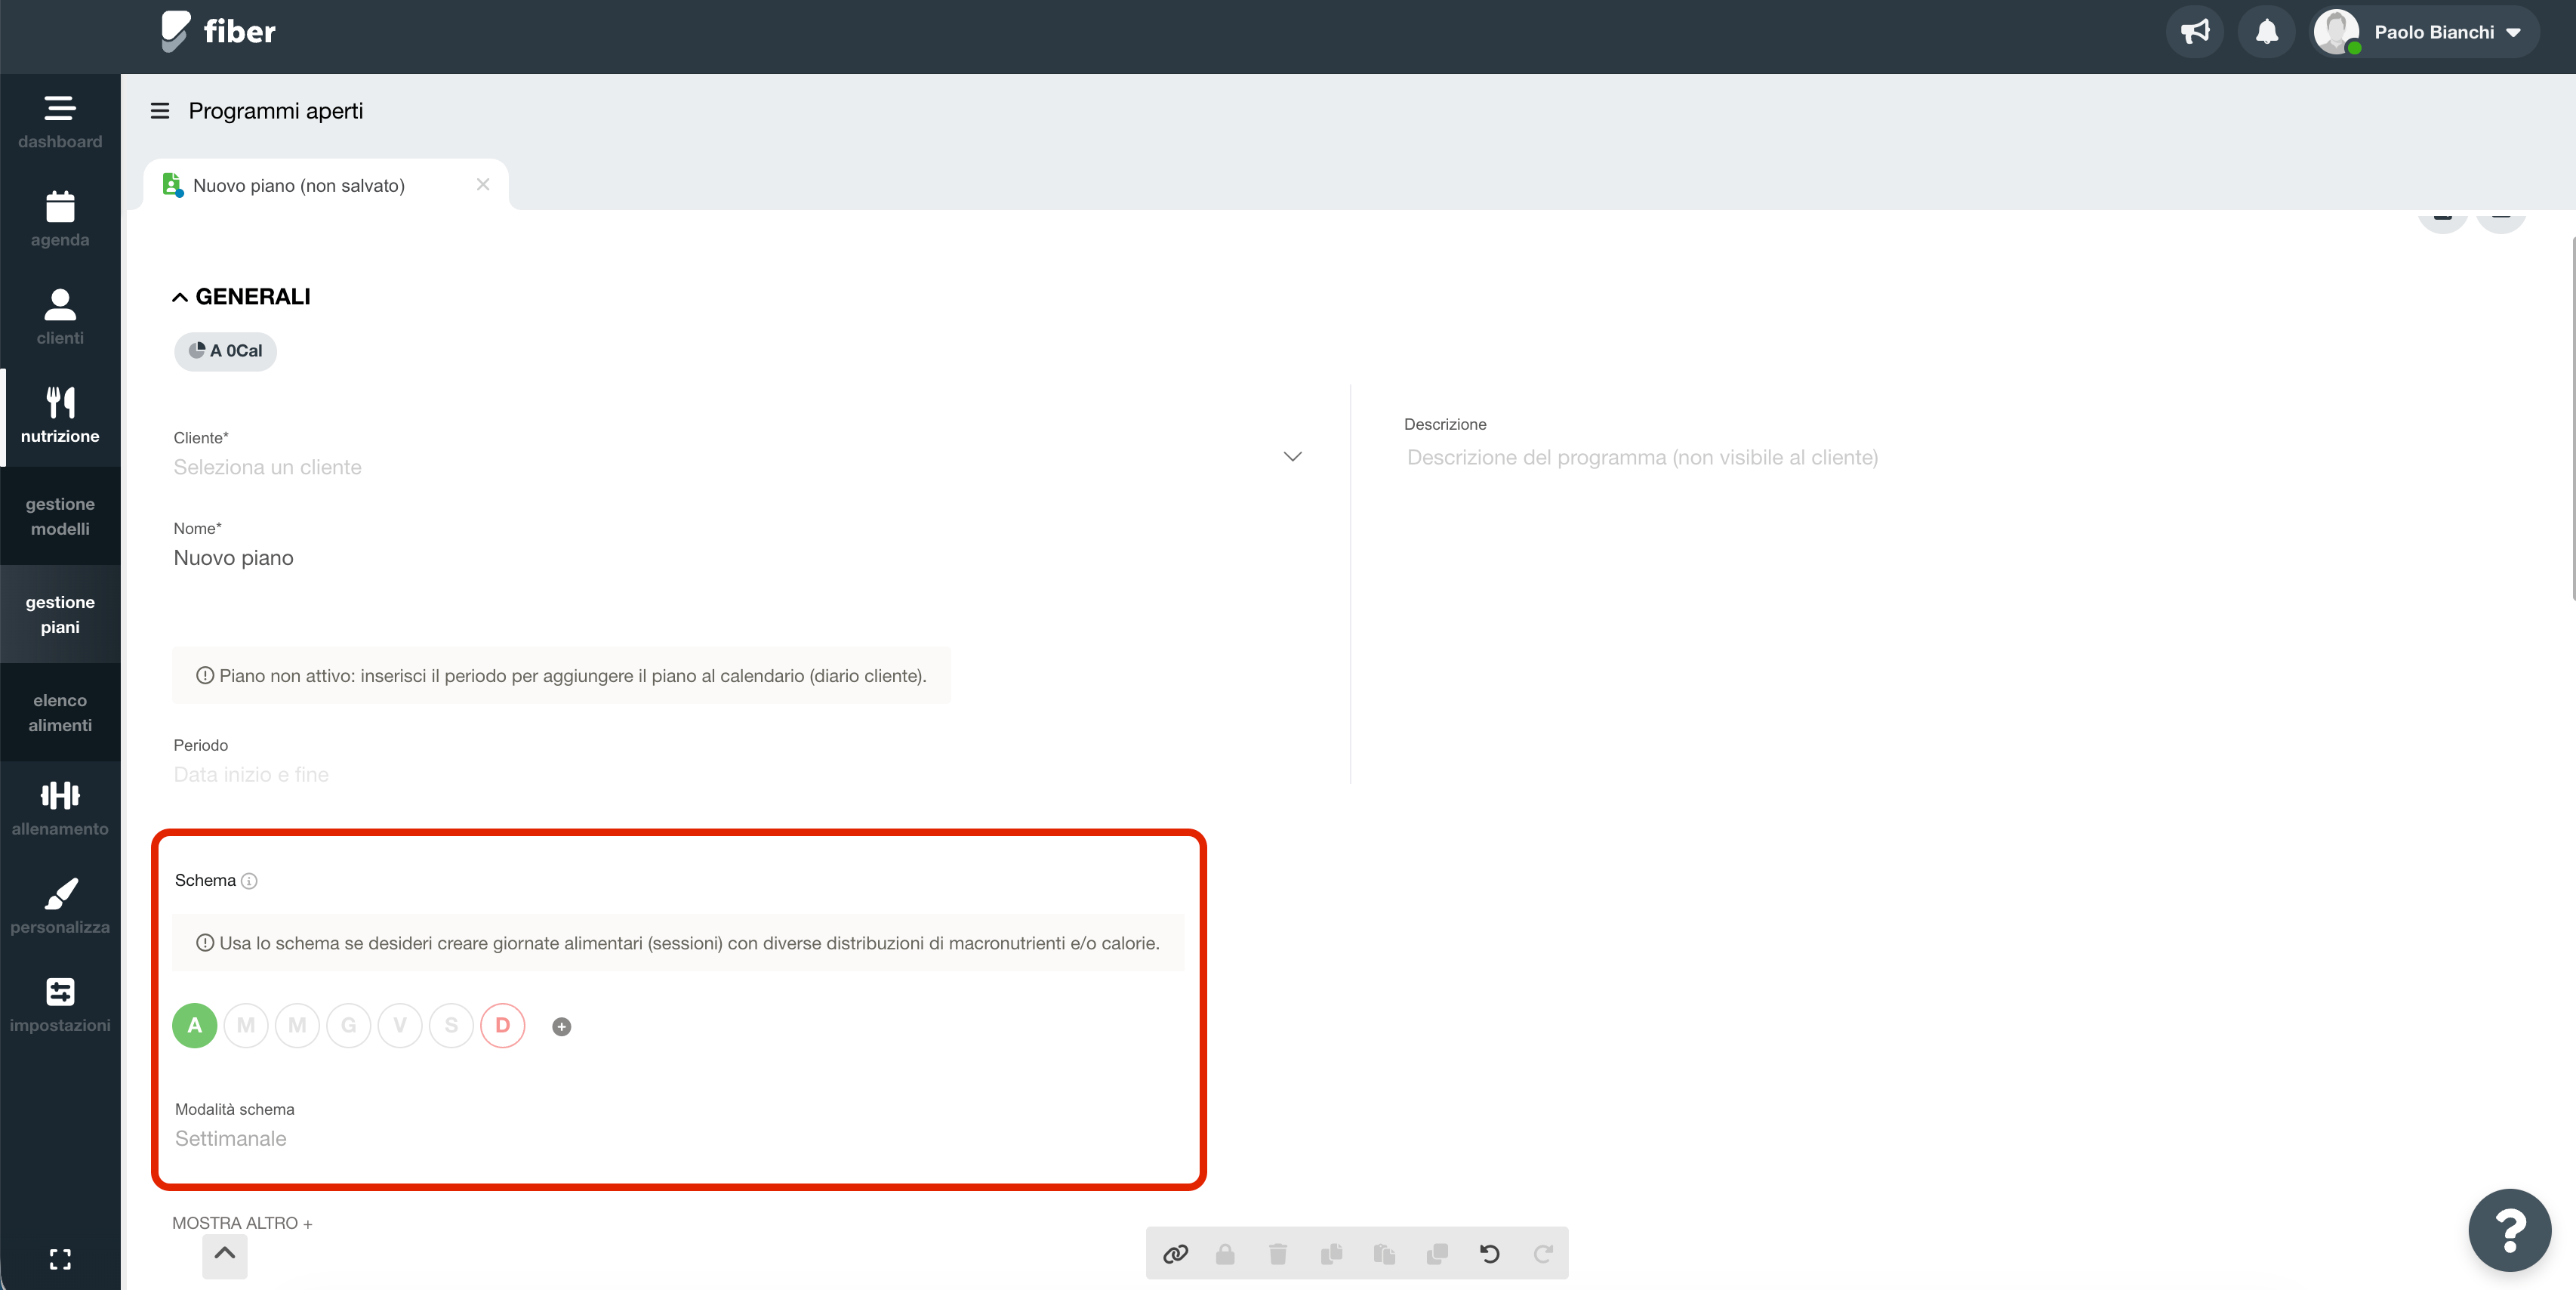Open impostazioni settings section
The height and width of the screenshot is (1290, 2576).
coord(60,1005)
